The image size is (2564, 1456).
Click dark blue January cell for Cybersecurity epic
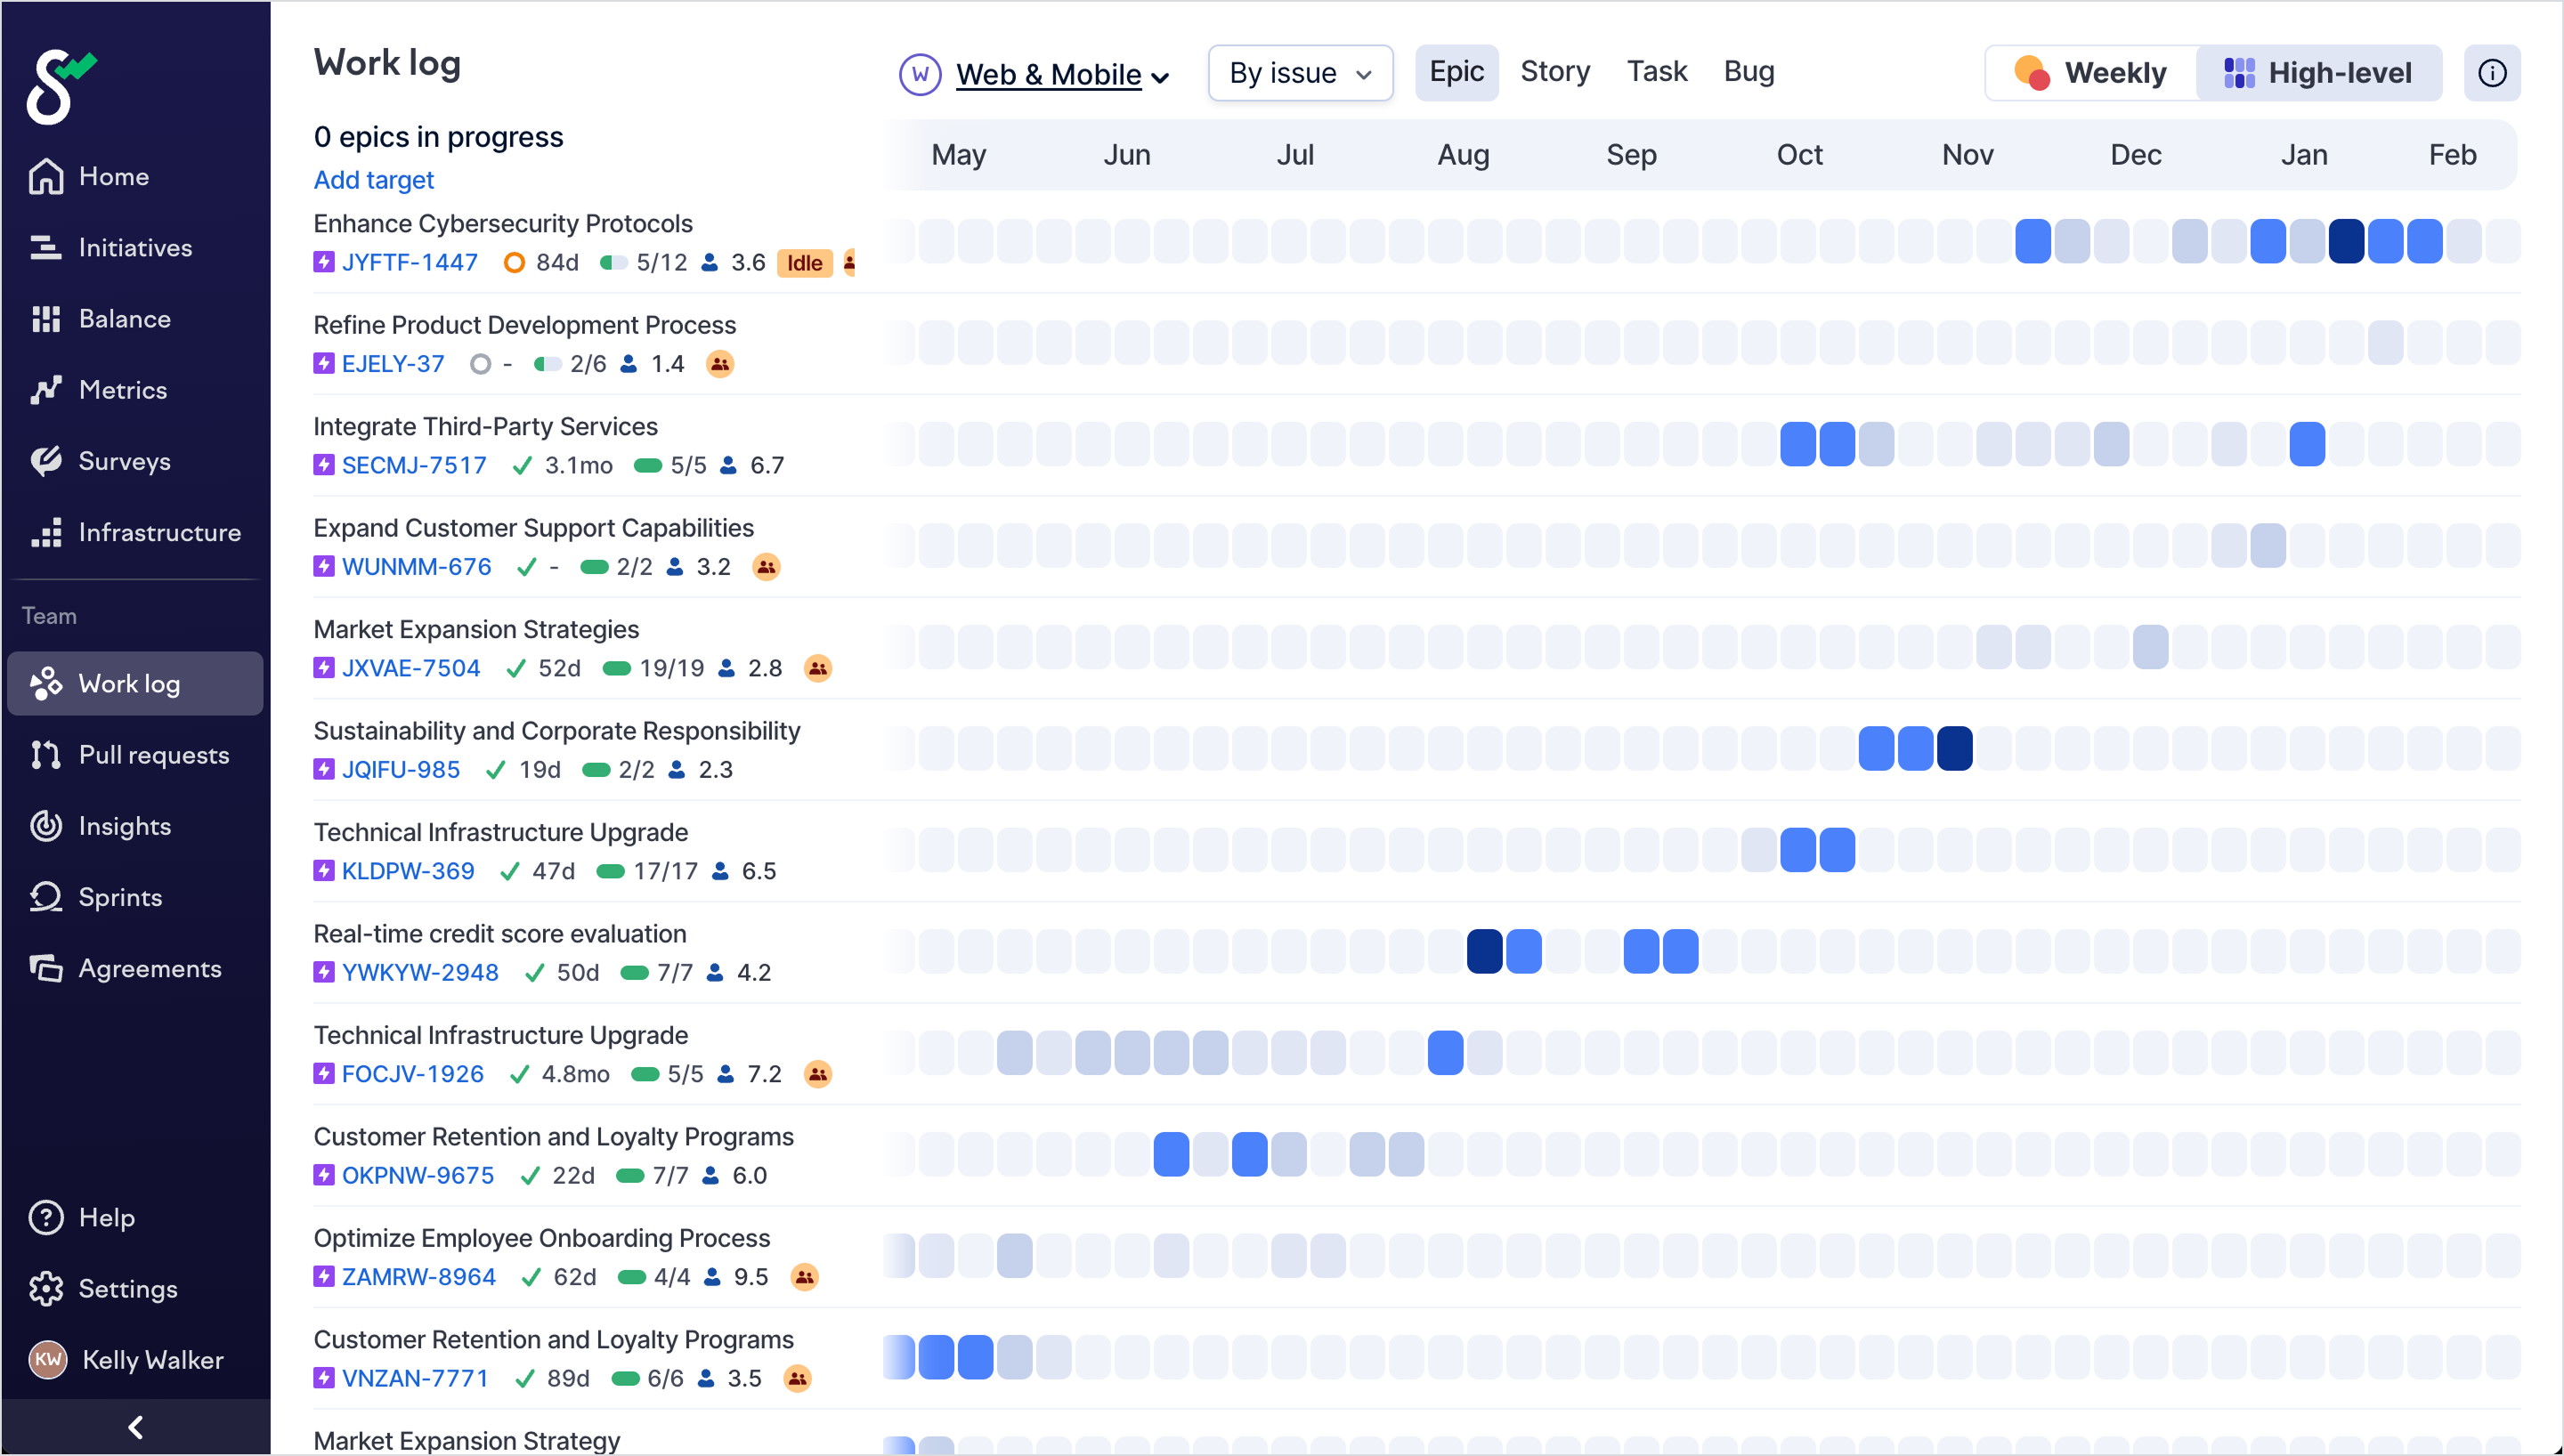pyautogui.click(x=2345, y=241)
